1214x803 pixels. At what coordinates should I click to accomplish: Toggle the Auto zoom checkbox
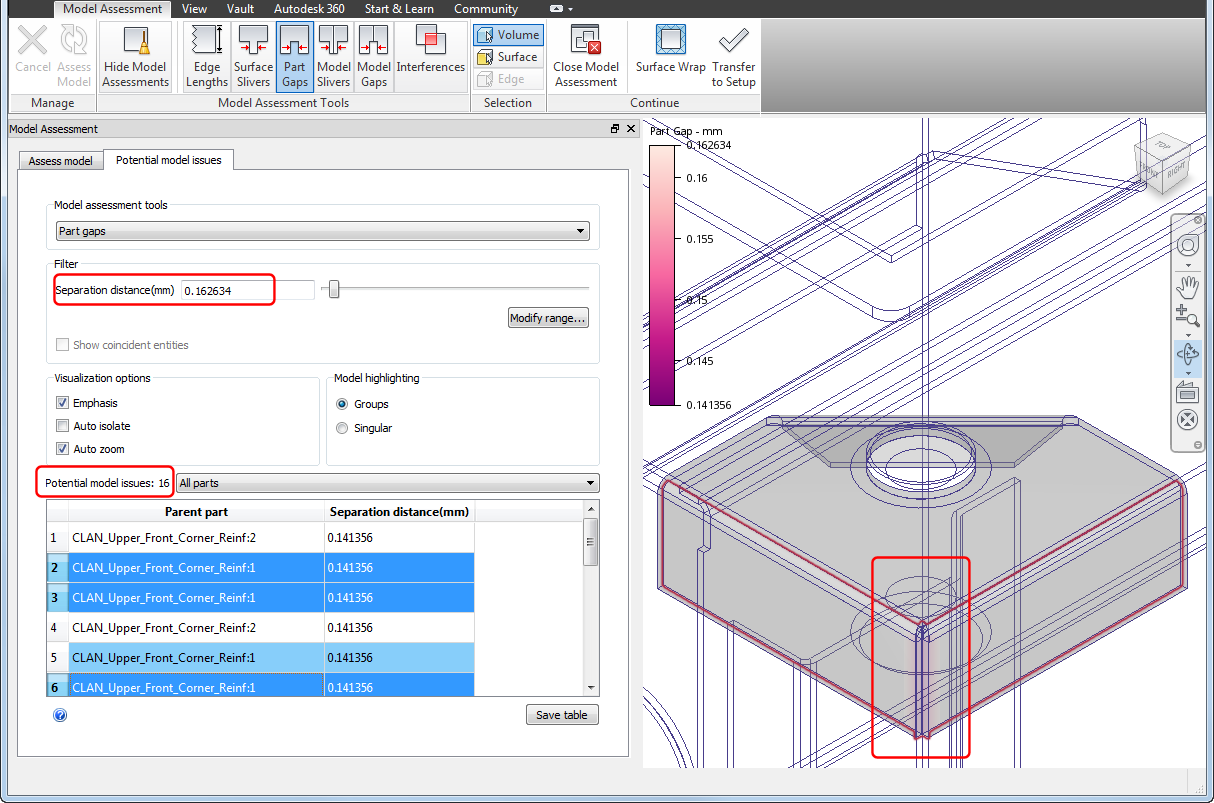[x=63, y=449]
